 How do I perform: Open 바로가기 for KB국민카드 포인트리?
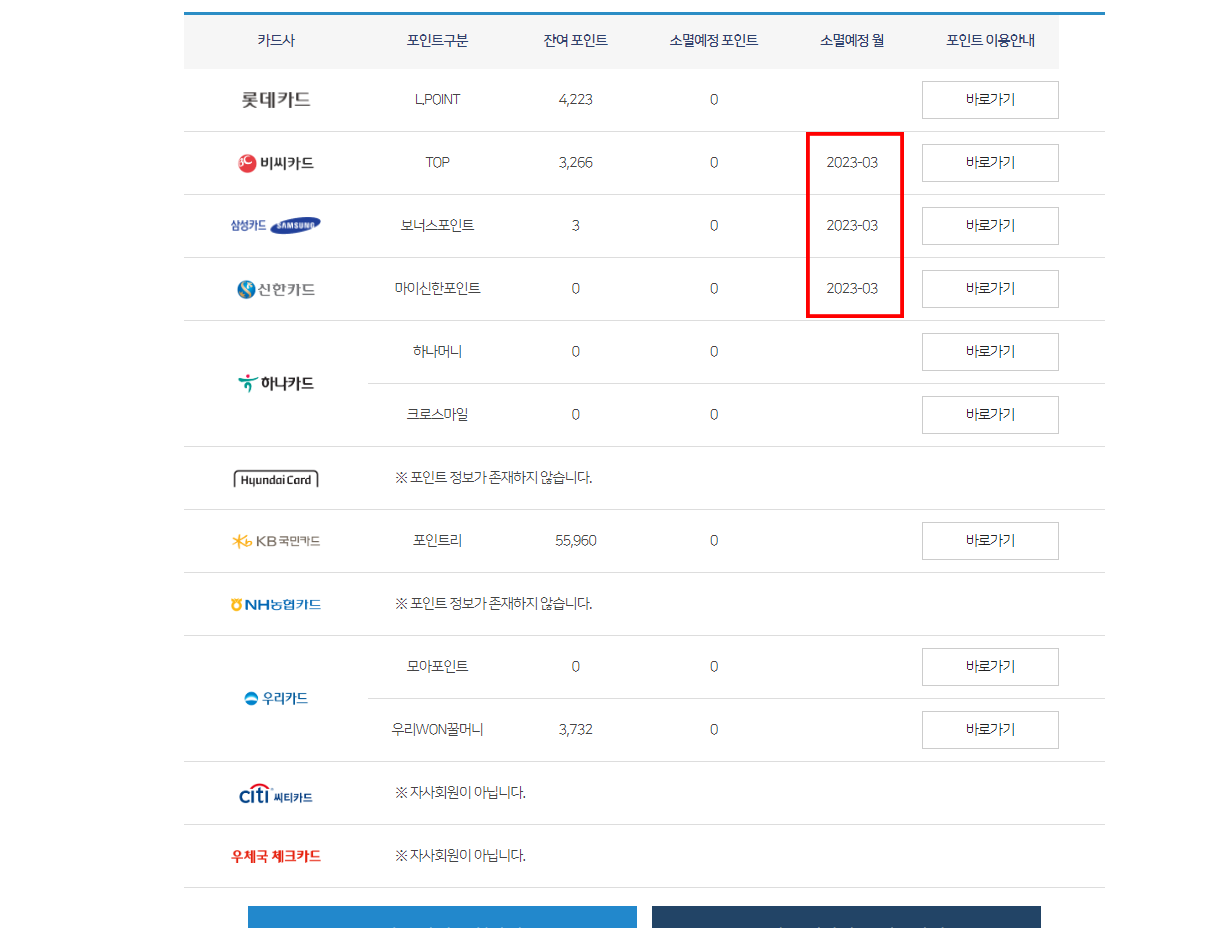[990, 541]
